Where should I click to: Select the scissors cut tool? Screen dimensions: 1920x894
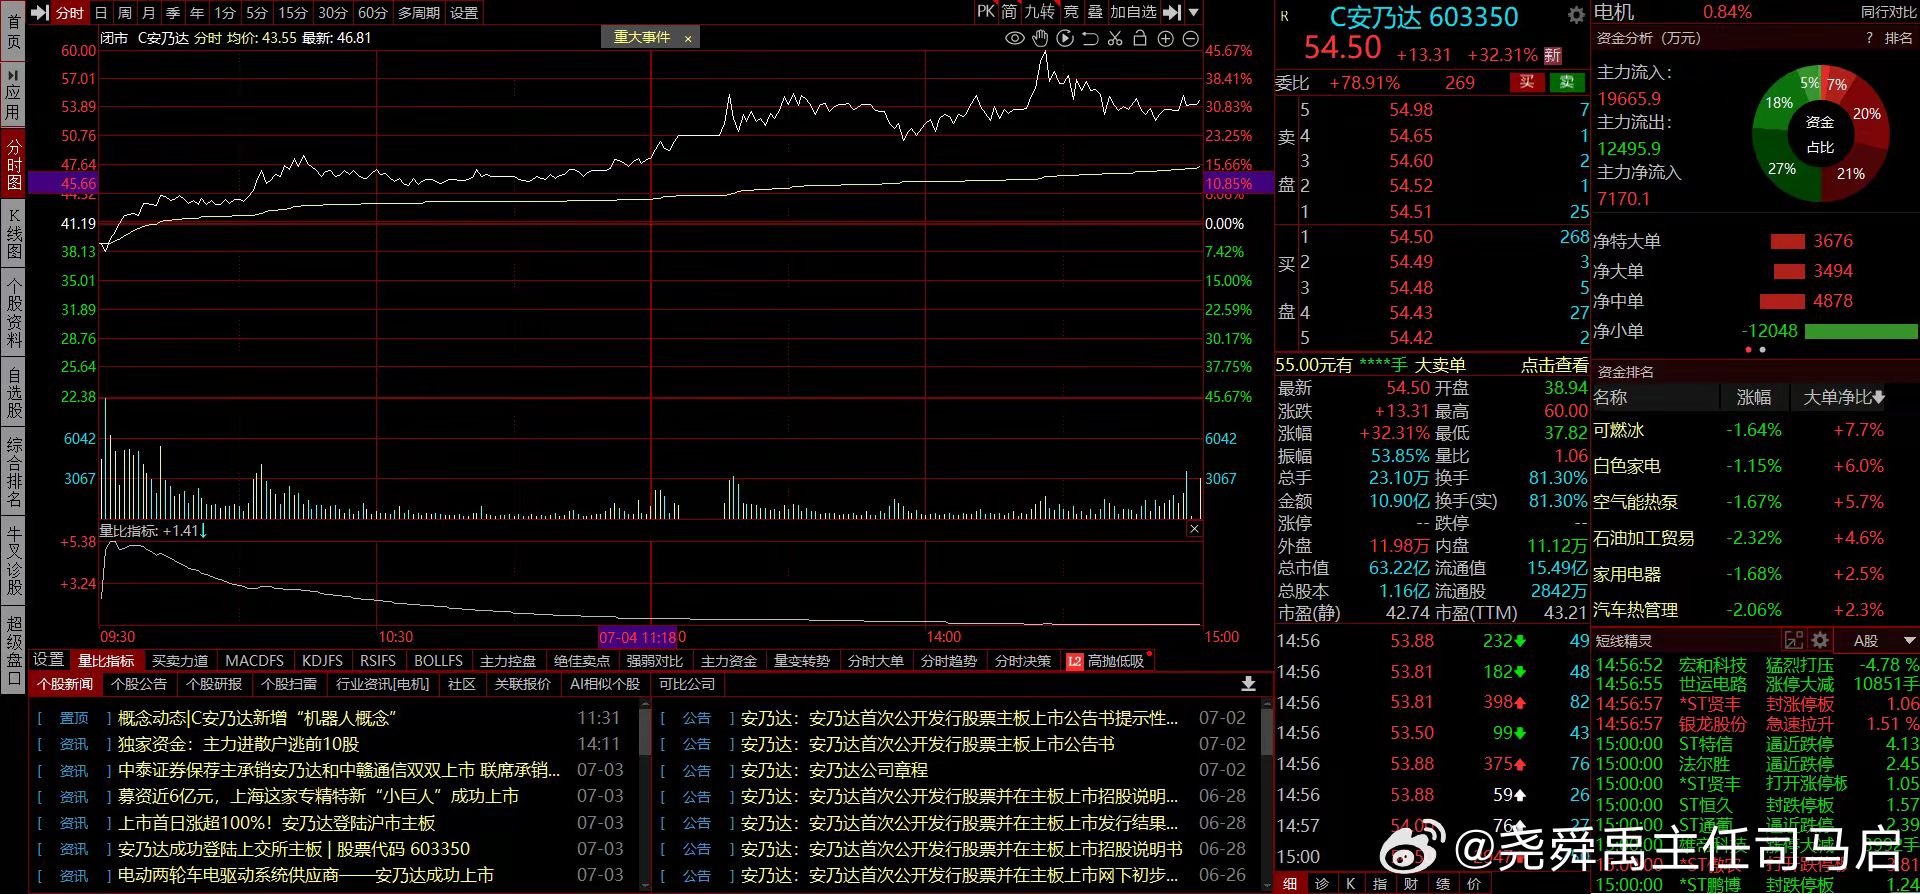(x=1115, y=38)
